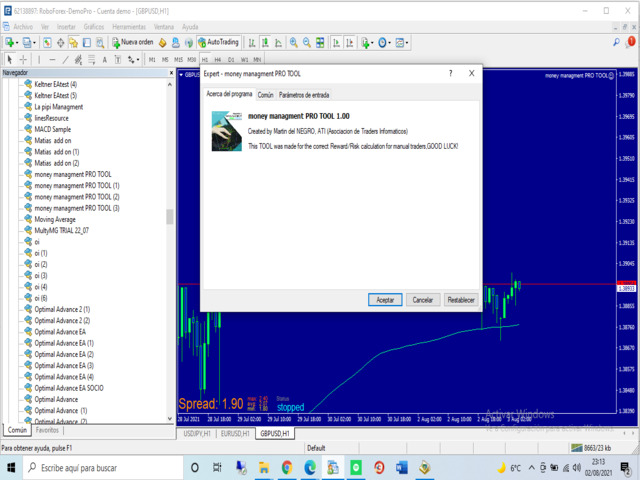Viewport: 640px width, 480px height.
Task: Toggle the Terminal window toolbar icon
Action: (x=87, y=42)
